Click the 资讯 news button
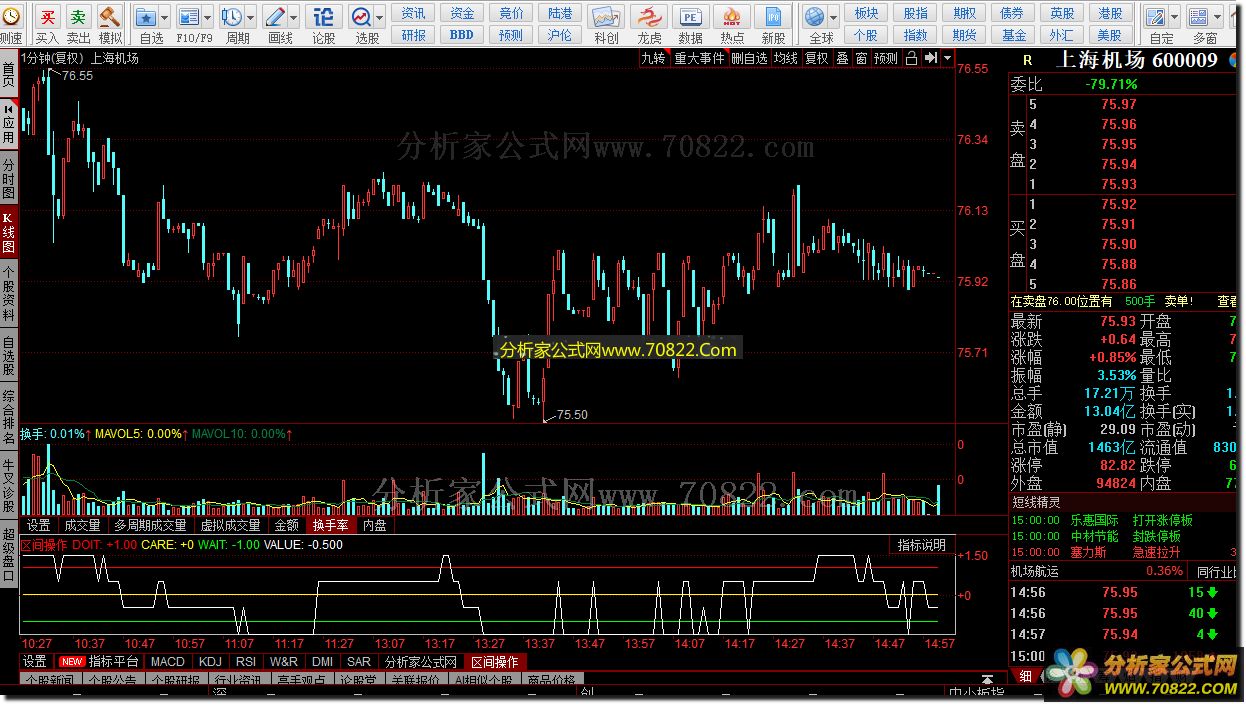The height and width of the screenshot is (704, 1246). click(413, 13)
